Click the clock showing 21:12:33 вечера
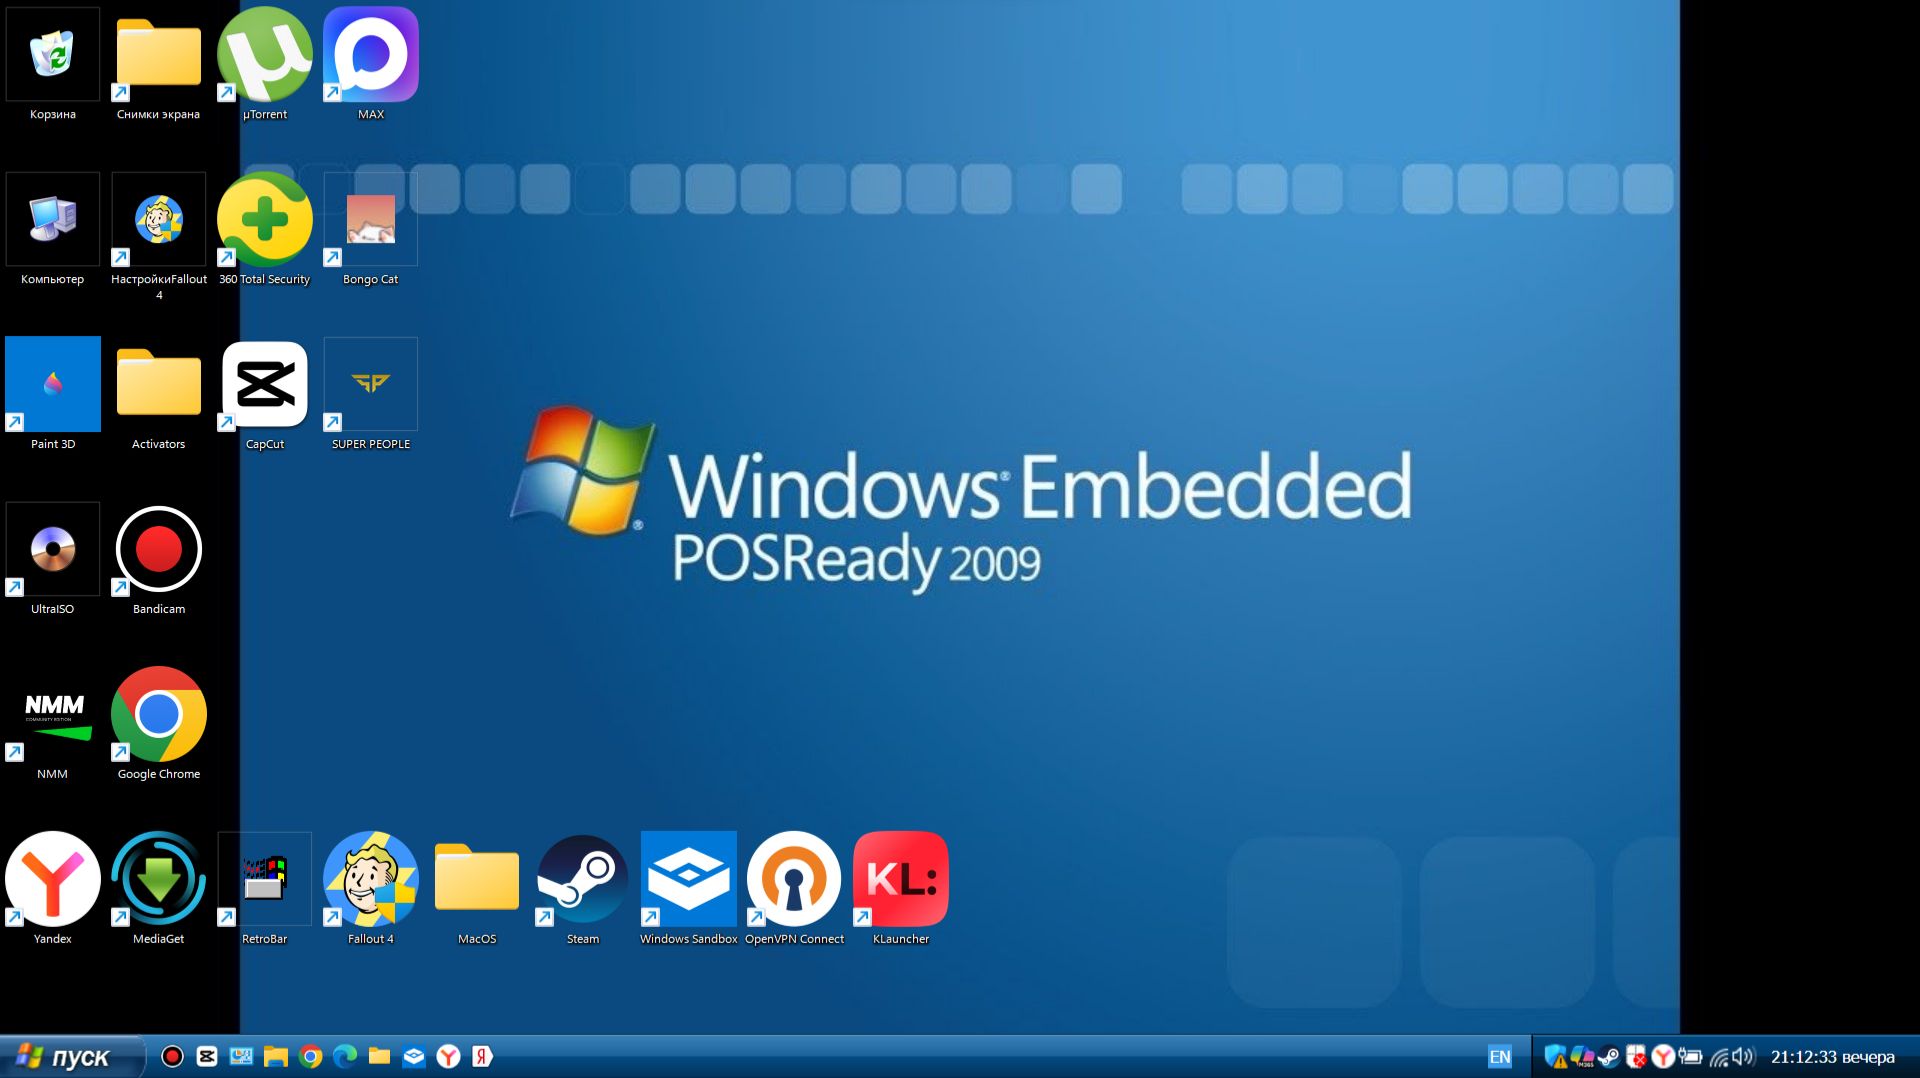The image size is (1920, 1078). point(1832,1057)
